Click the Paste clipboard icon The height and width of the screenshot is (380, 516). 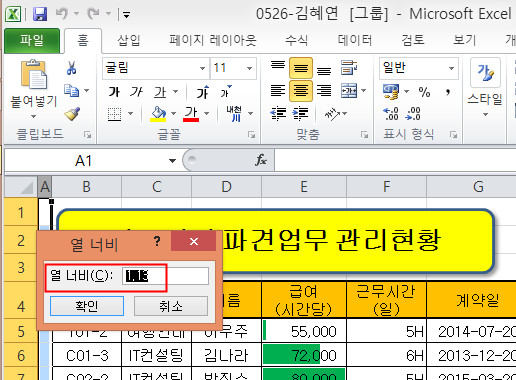pyautogui.click(x=34, y=74)
